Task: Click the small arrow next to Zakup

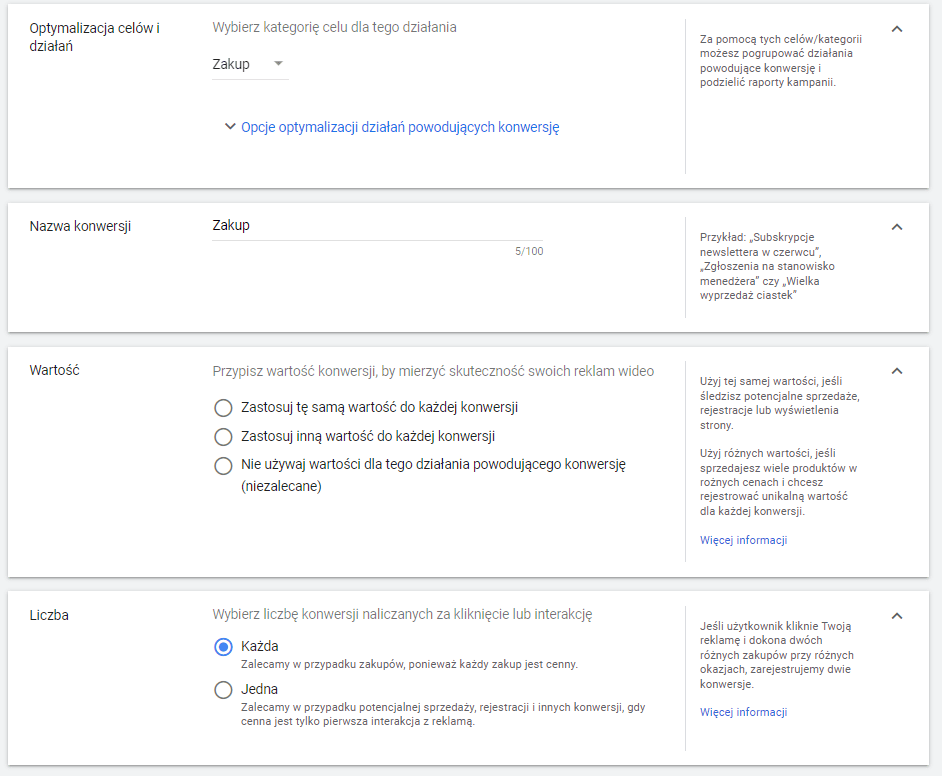Action: tap(278, 65)
